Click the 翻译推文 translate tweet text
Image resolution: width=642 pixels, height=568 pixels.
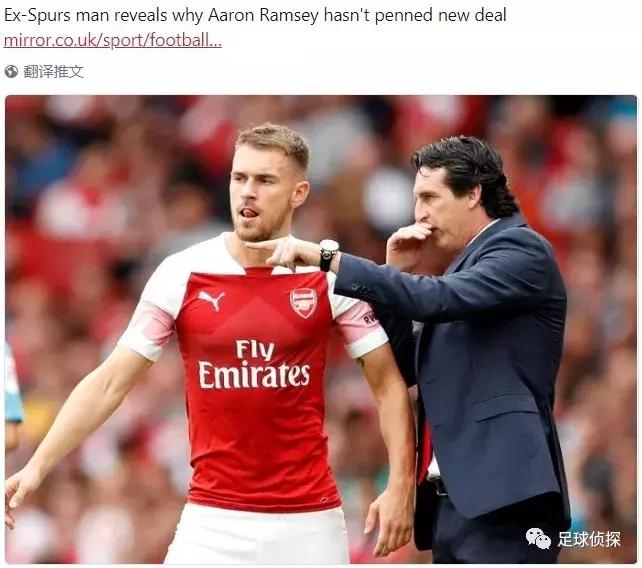click(x=54, y=72)
